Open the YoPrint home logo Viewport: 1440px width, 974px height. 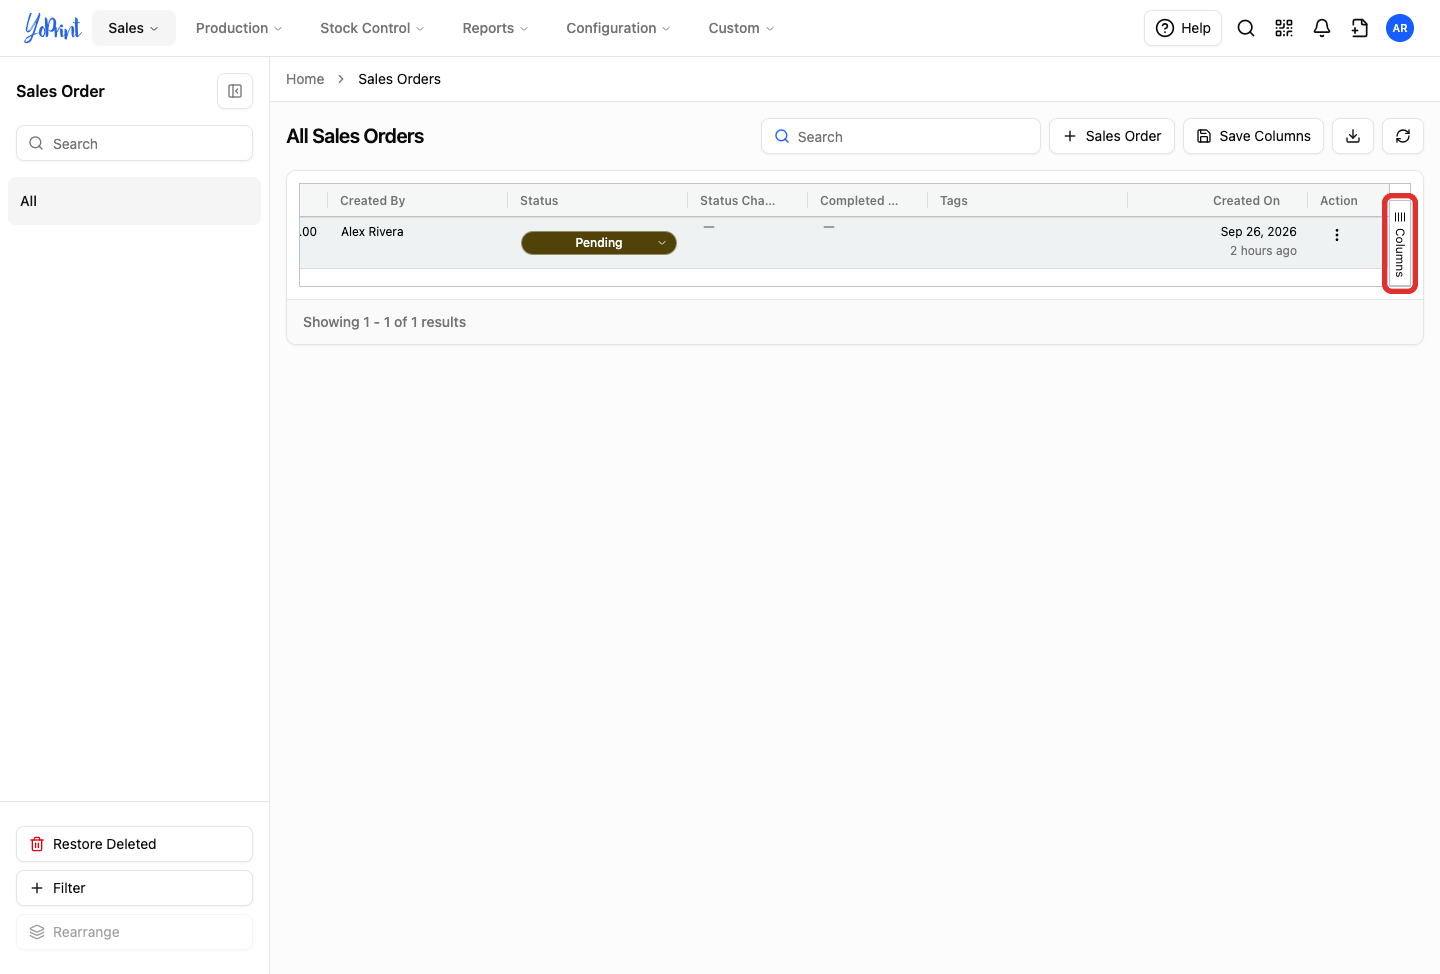[53, 28]
